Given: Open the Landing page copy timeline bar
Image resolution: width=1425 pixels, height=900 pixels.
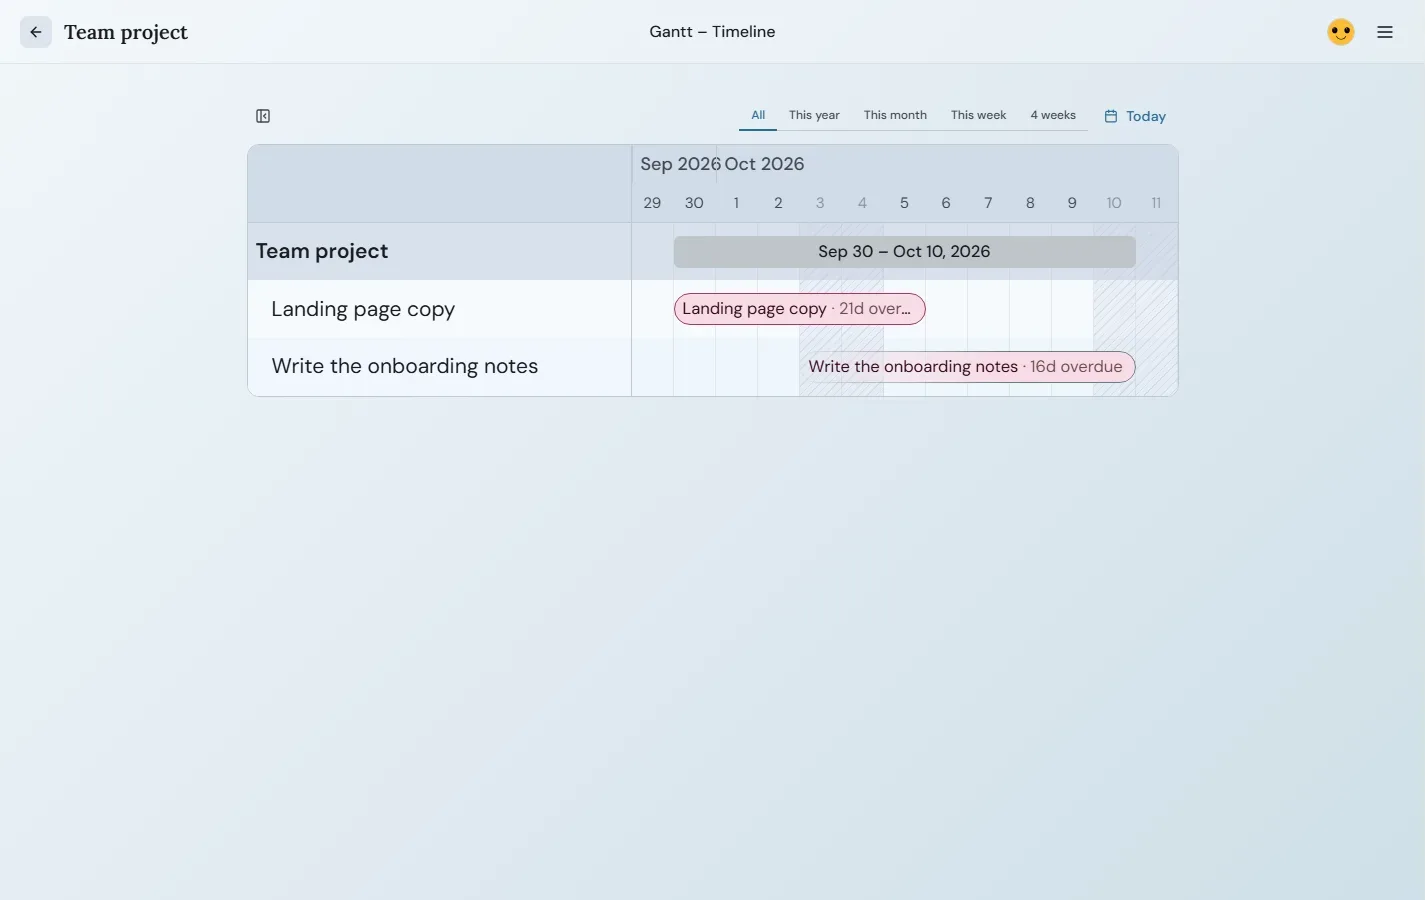Looking at the screenshot, I should pos(799,309).
